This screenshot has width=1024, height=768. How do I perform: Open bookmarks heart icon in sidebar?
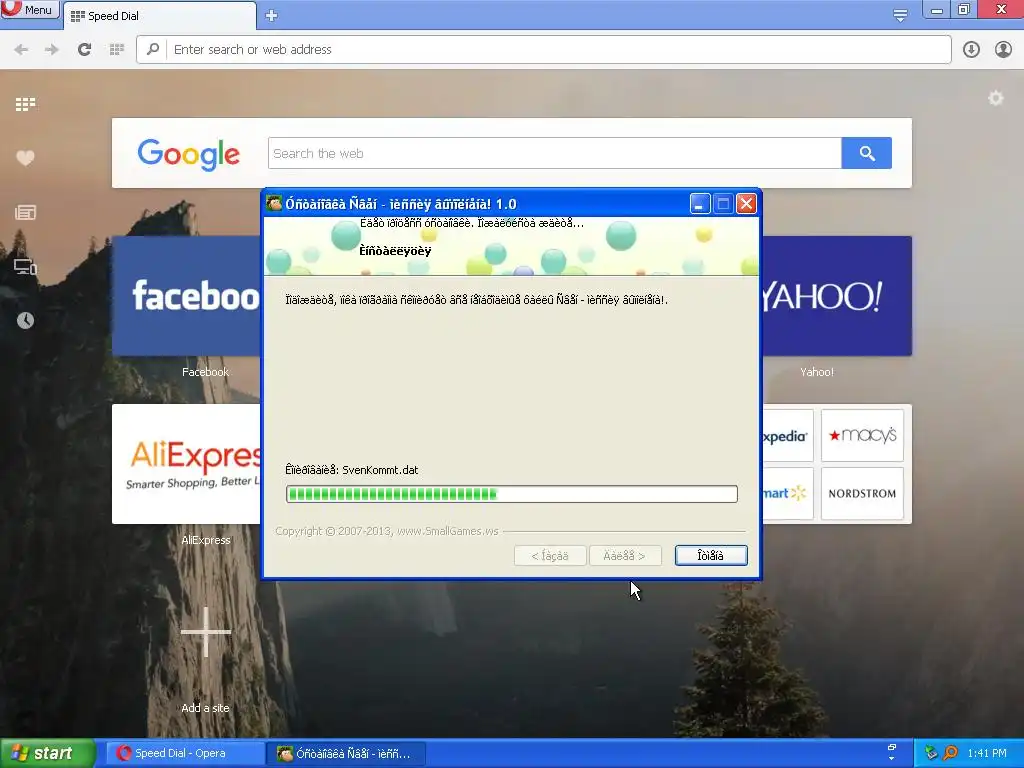tap(25, 158)
